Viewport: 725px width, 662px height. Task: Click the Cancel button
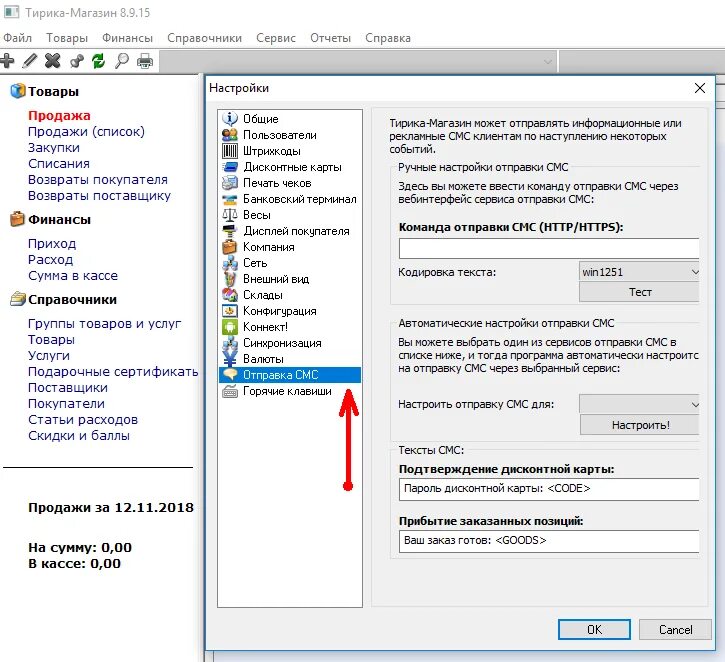coord(675,630)
